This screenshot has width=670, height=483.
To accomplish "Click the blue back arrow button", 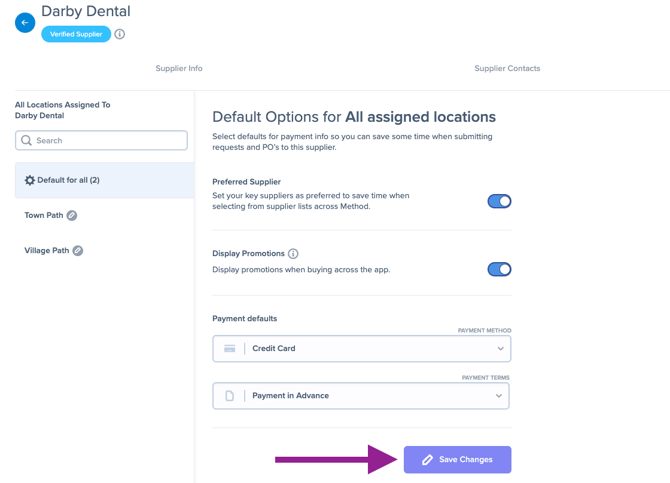I will pos(25,23).
